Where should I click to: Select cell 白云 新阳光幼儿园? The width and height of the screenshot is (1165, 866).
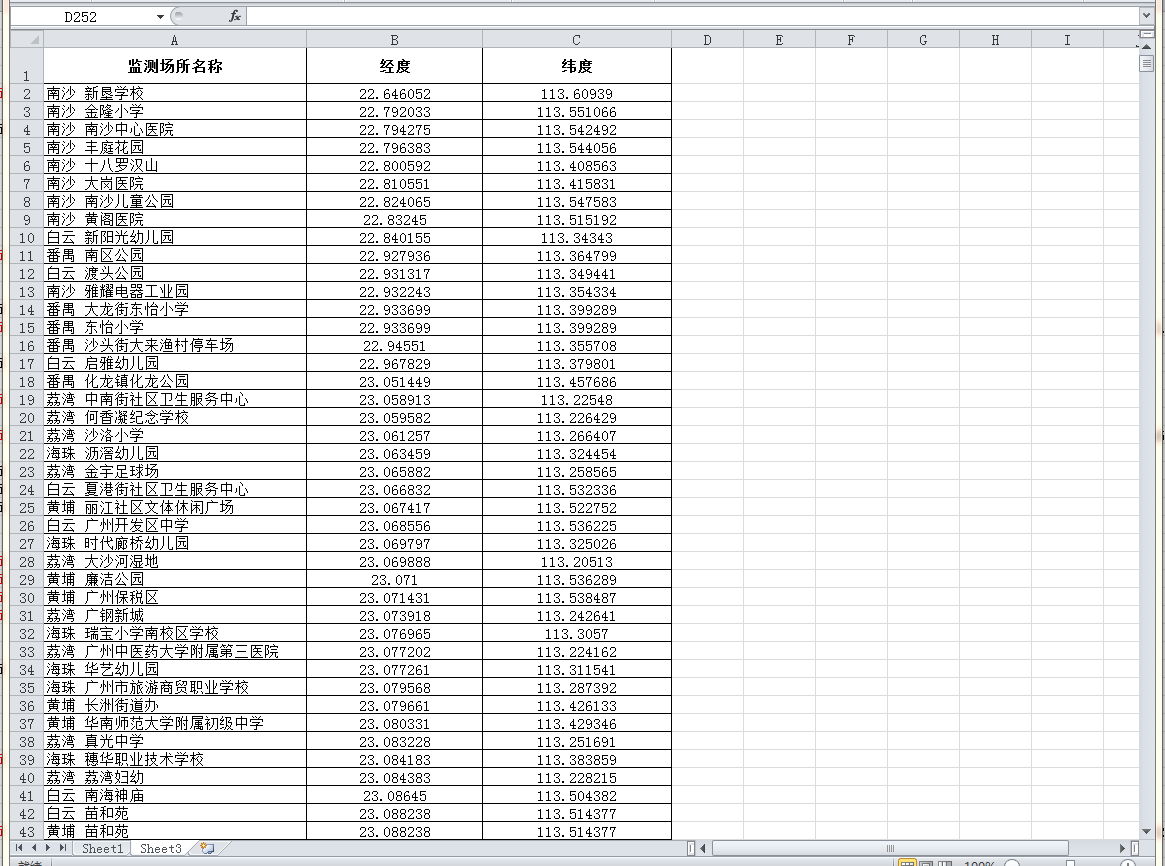tap(175, 237)
